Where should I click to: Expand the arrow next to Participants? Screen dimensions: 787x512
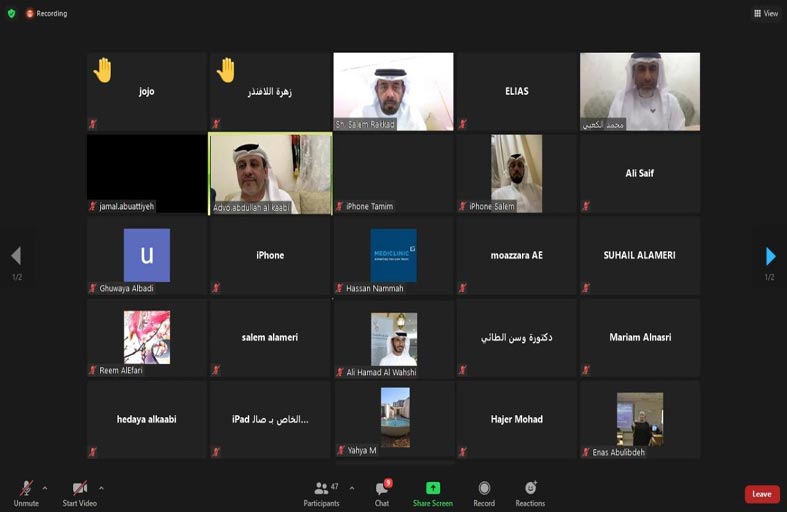pos(352,487)
